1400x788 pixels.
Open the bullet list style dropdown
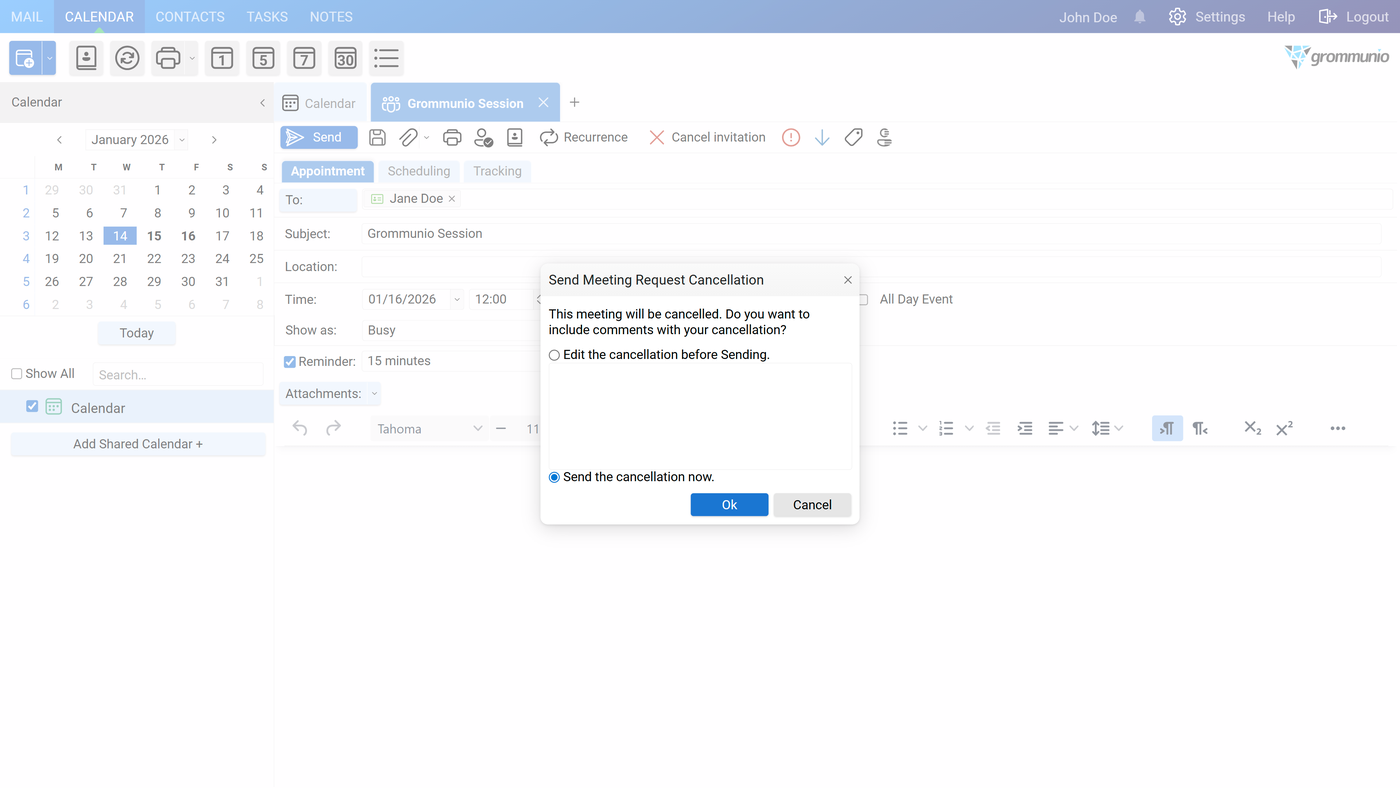pos(922,428)
